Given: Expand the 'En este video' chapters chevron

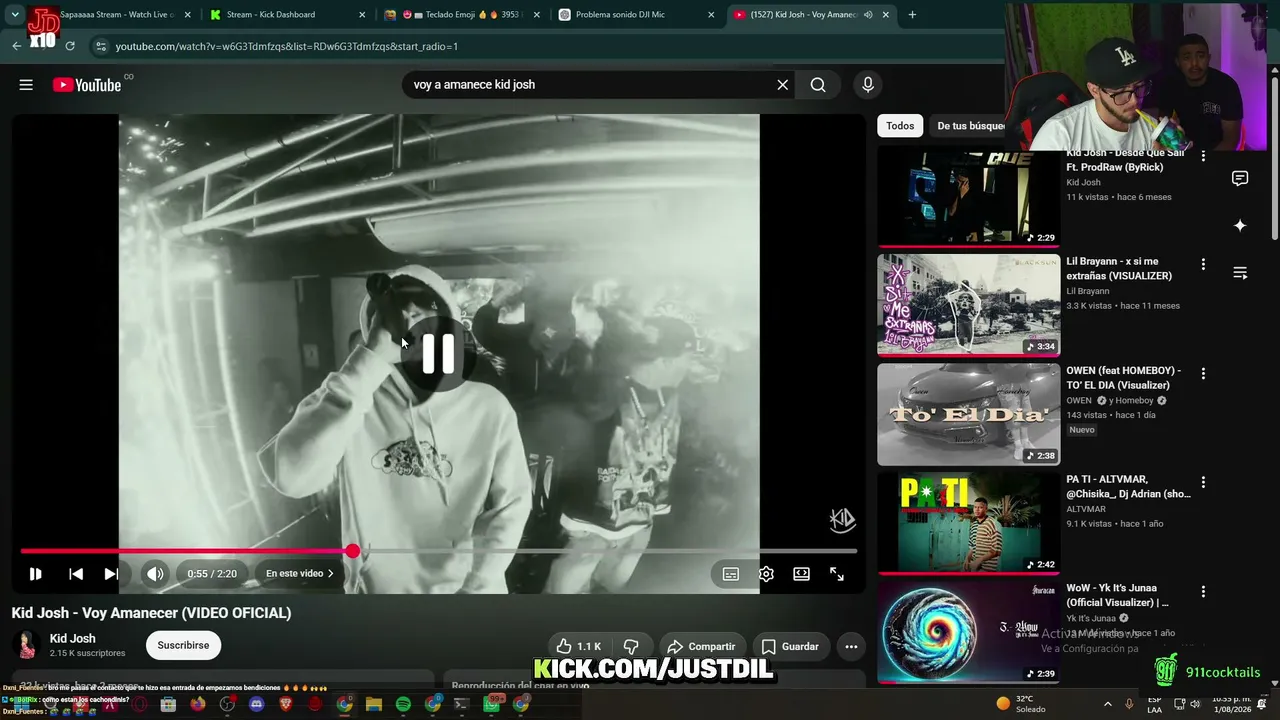Looking at the screenshot, I should point(330,574).
